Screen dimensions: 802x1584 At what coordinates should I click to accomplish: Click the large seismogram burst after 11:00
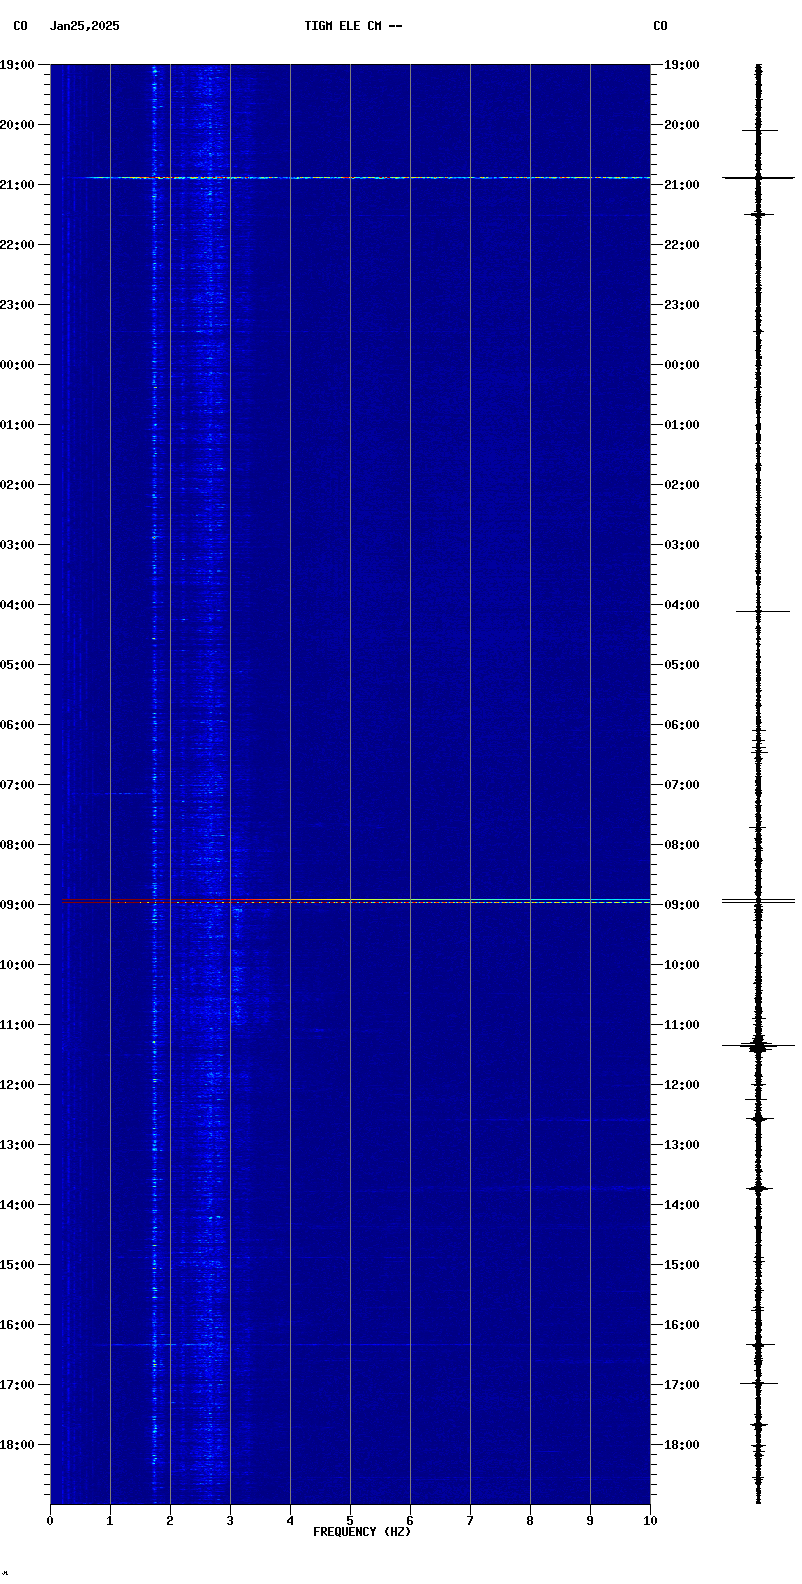click(758, 1046)
